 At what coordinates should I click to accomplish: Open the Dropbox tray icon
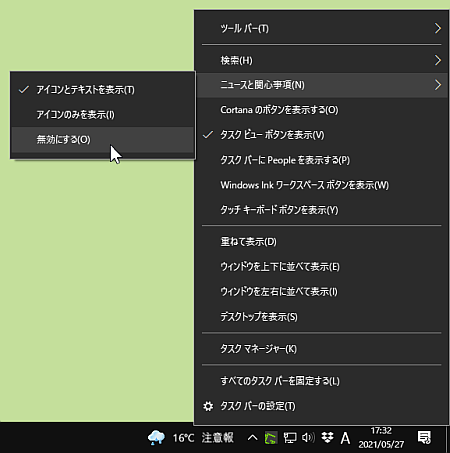coord(327,437)
